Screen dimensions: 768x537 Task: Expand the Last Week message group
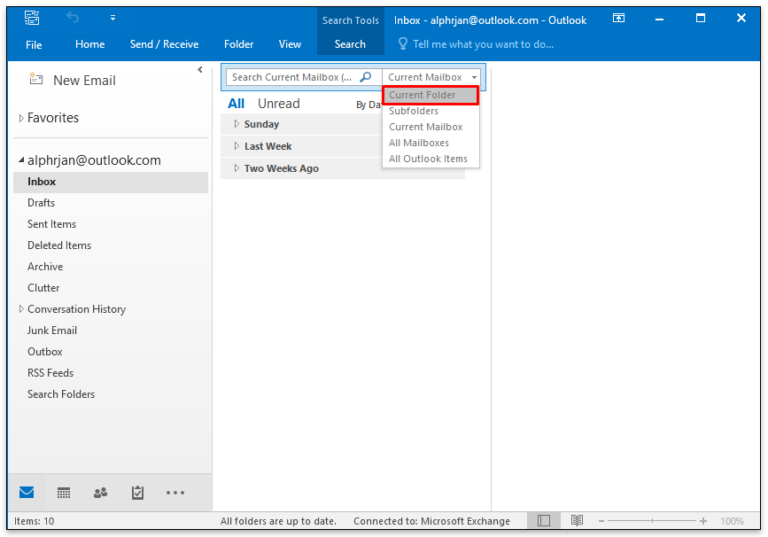coord(237,146)
